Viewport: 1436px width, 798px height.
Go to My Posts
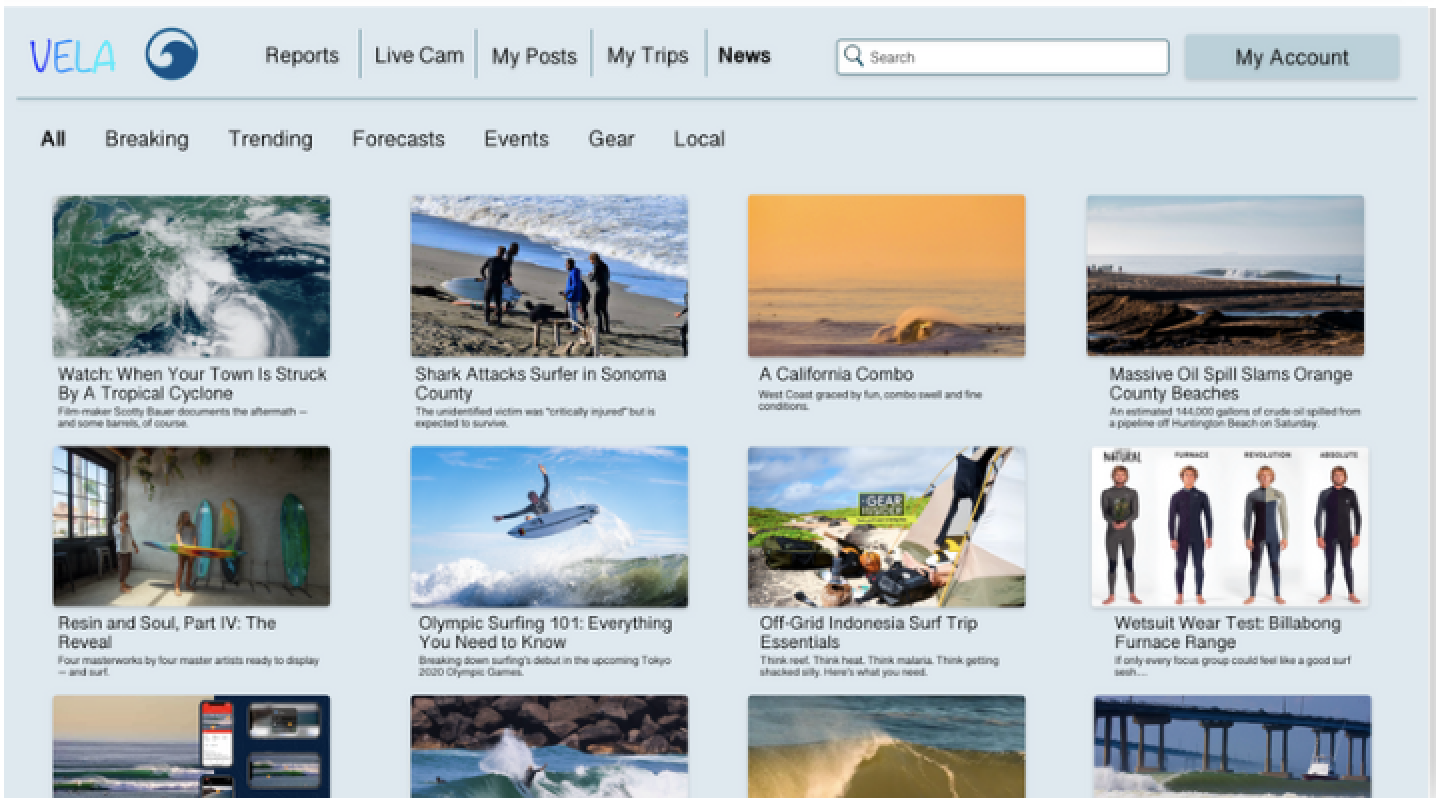click(534, 57)
